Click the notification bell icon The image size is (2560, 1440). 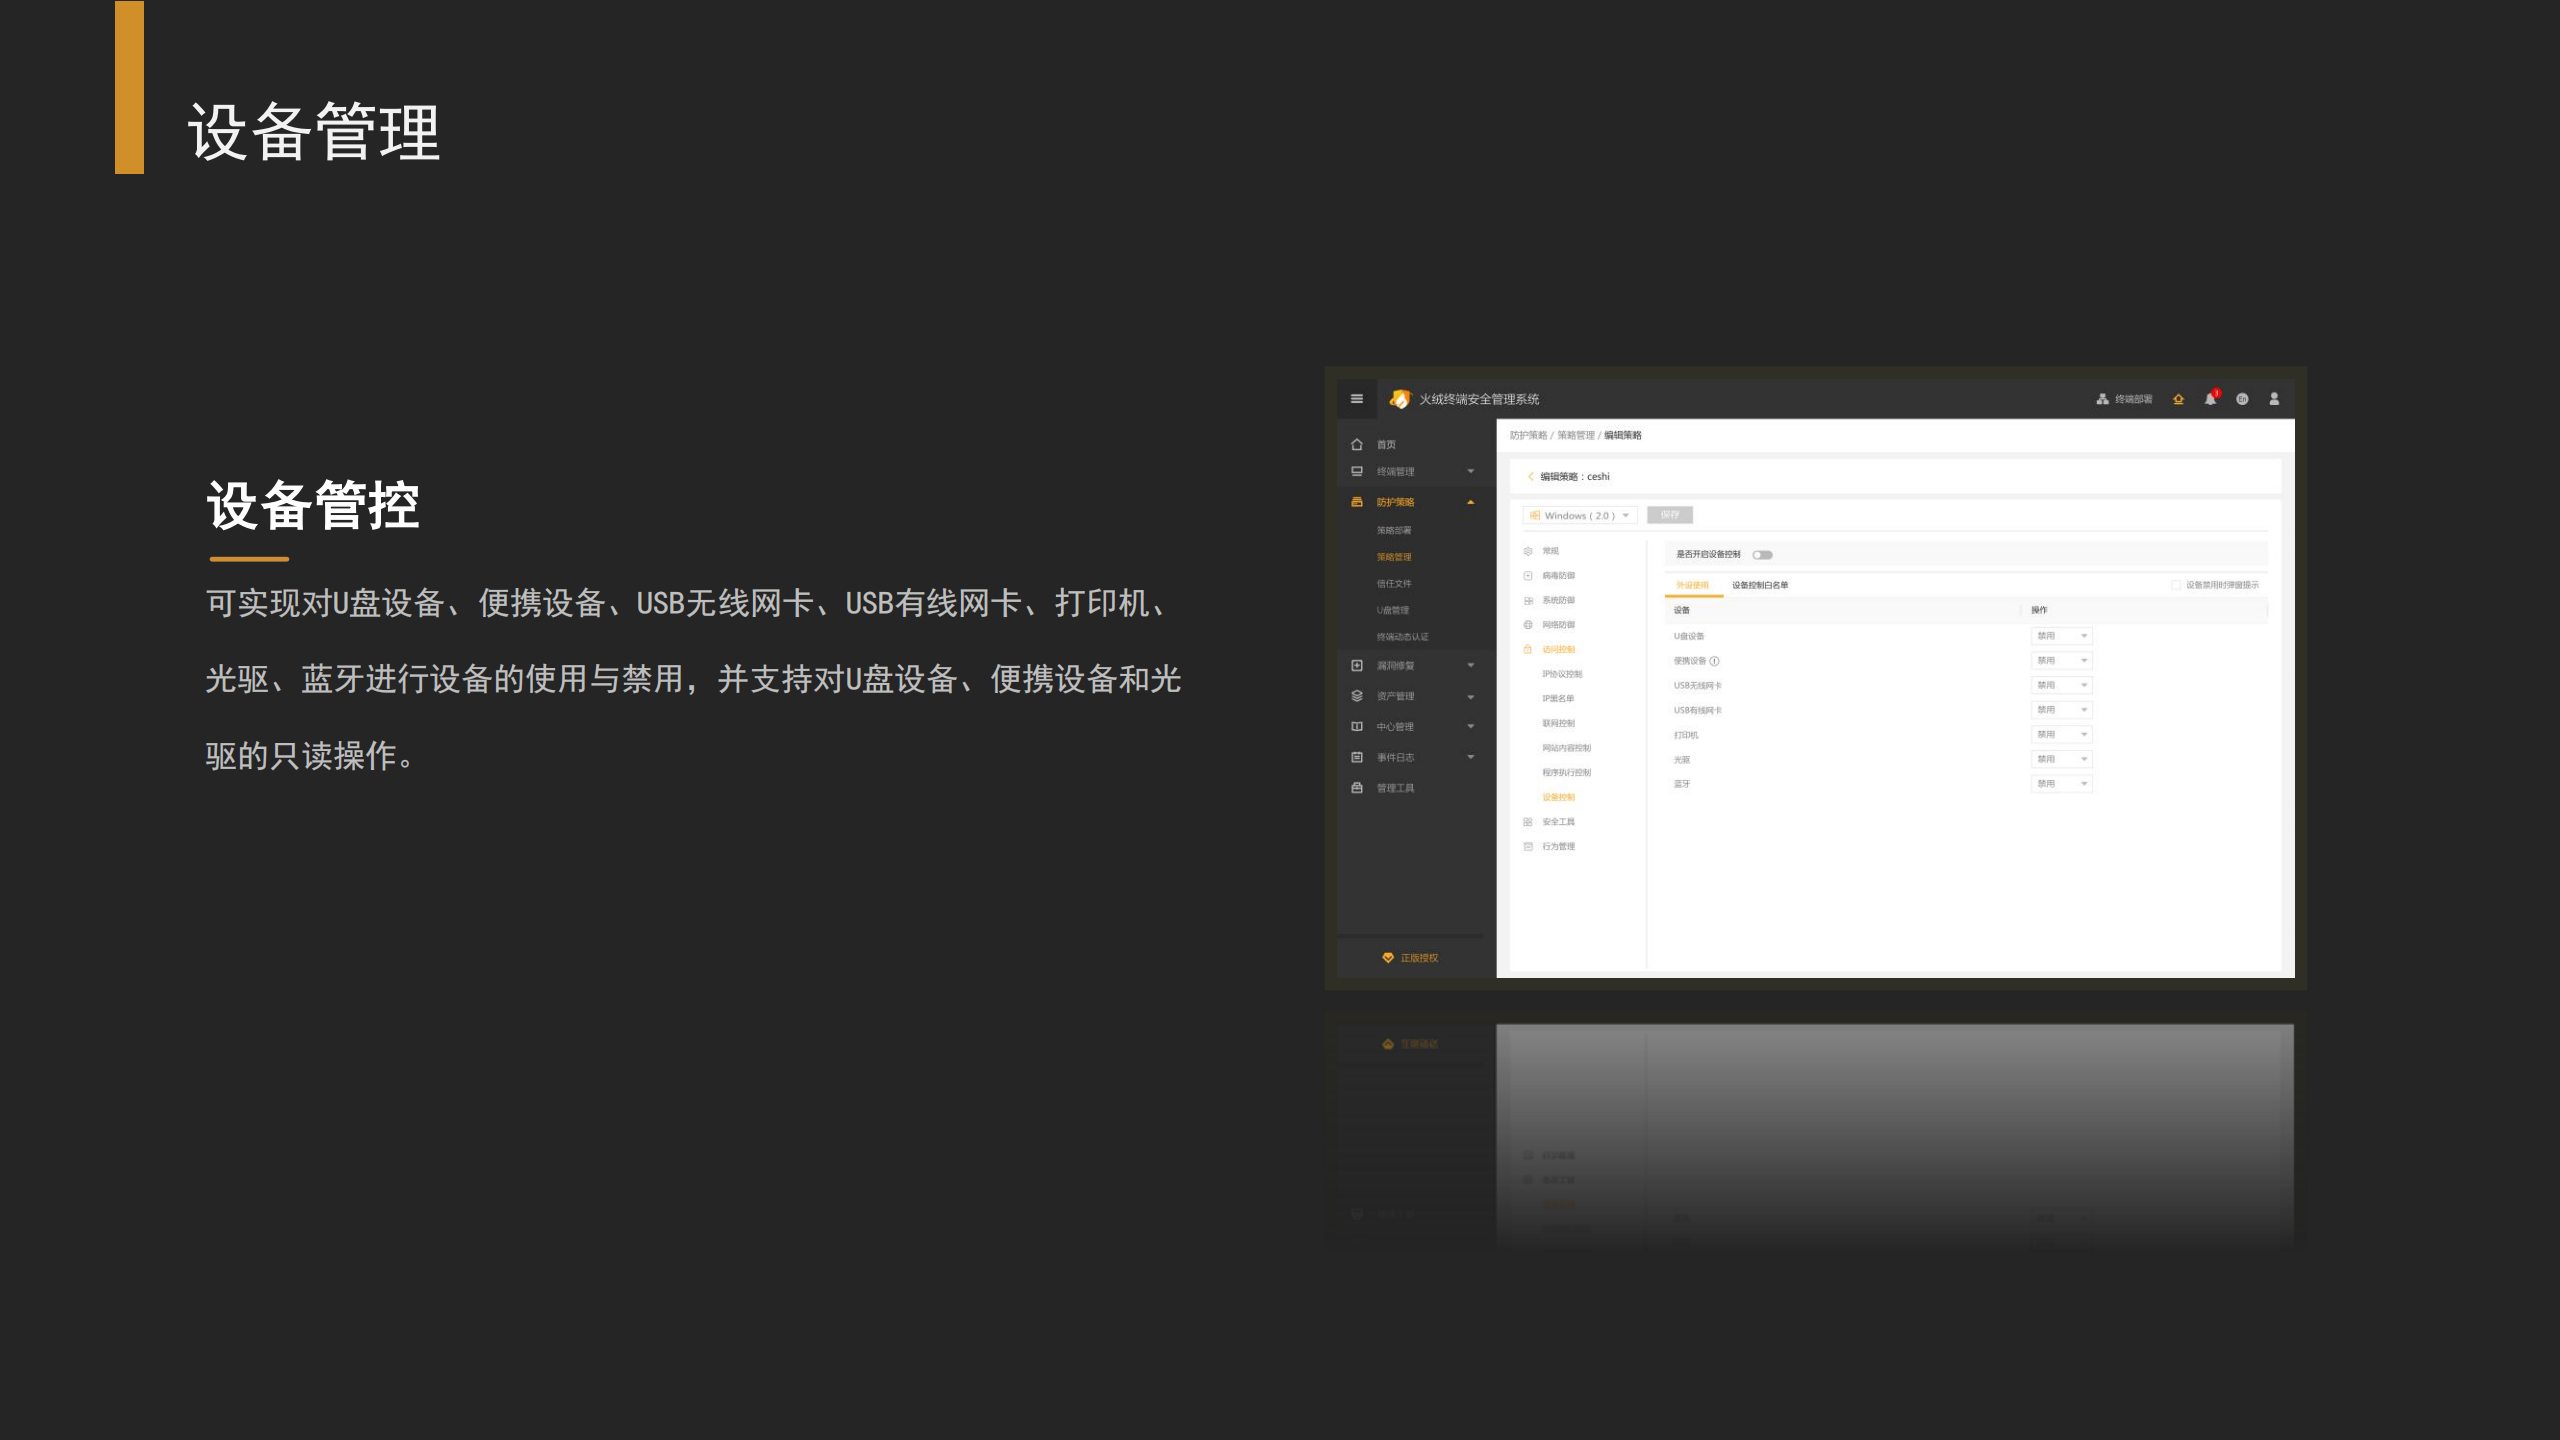point(2211,398)
